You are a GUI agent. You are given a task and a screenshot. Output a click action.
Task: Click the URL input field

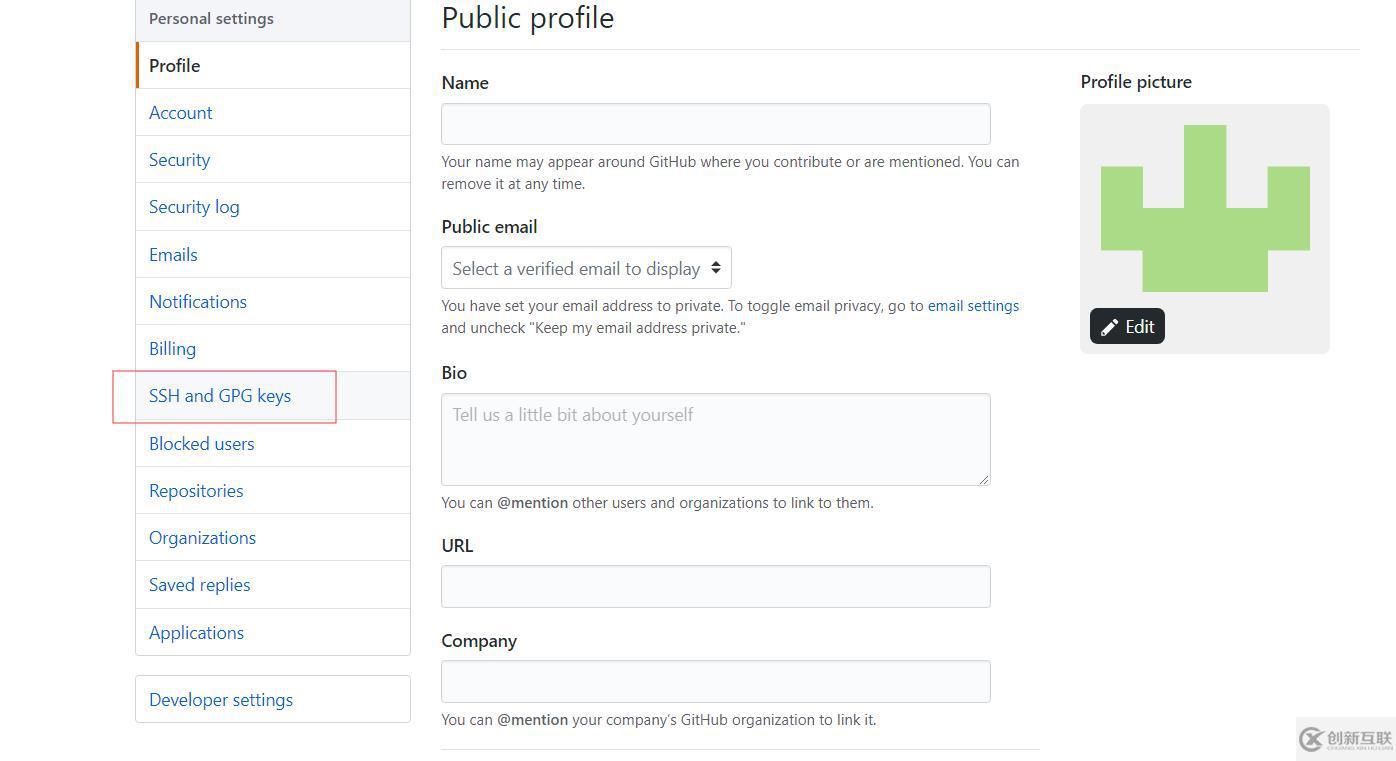[x=716, y=586]
